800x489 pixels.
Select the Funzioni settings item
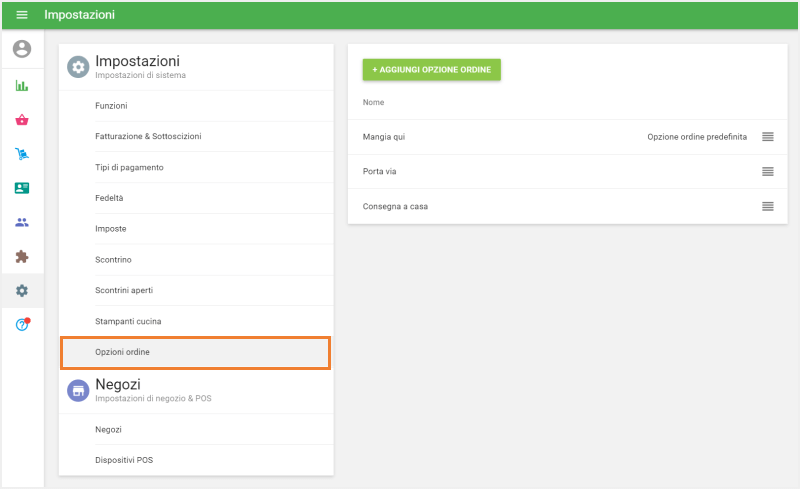point(111,105)
